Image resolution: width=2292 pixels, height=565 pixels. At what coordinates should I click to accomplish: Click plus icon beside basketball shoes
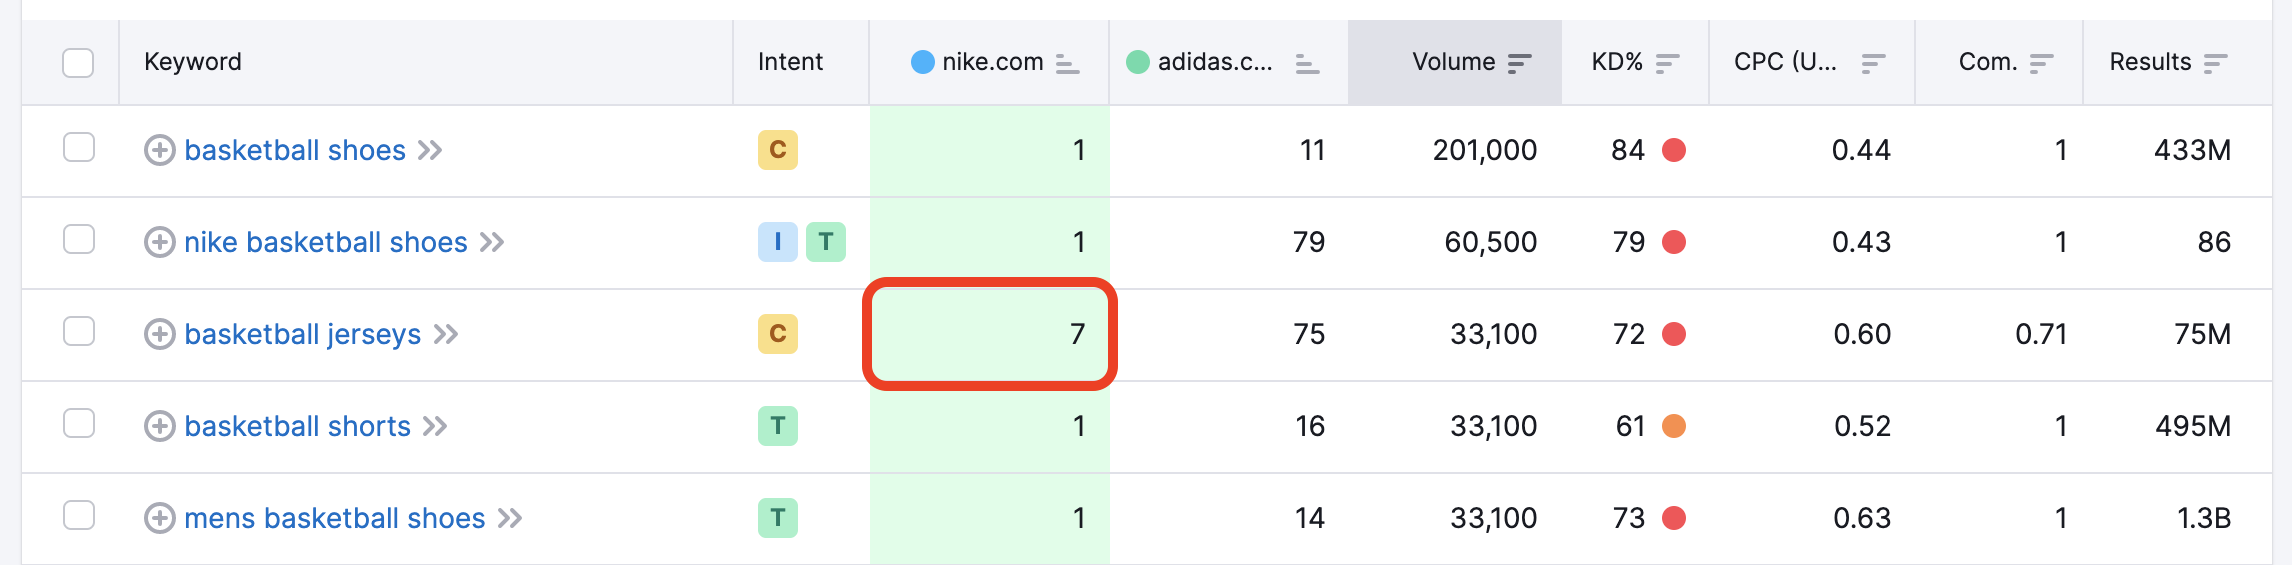[159, 150]
